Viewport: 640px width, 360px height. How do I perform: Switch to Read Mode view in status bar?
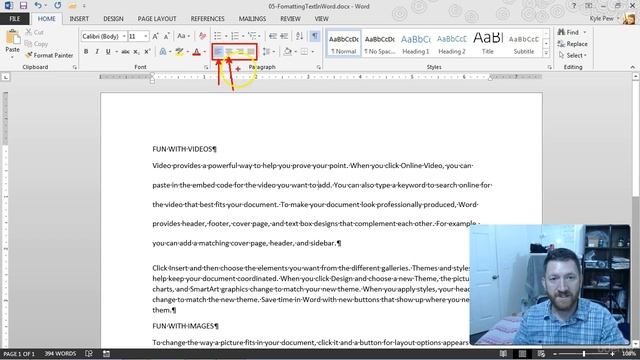tap(503, 353)
